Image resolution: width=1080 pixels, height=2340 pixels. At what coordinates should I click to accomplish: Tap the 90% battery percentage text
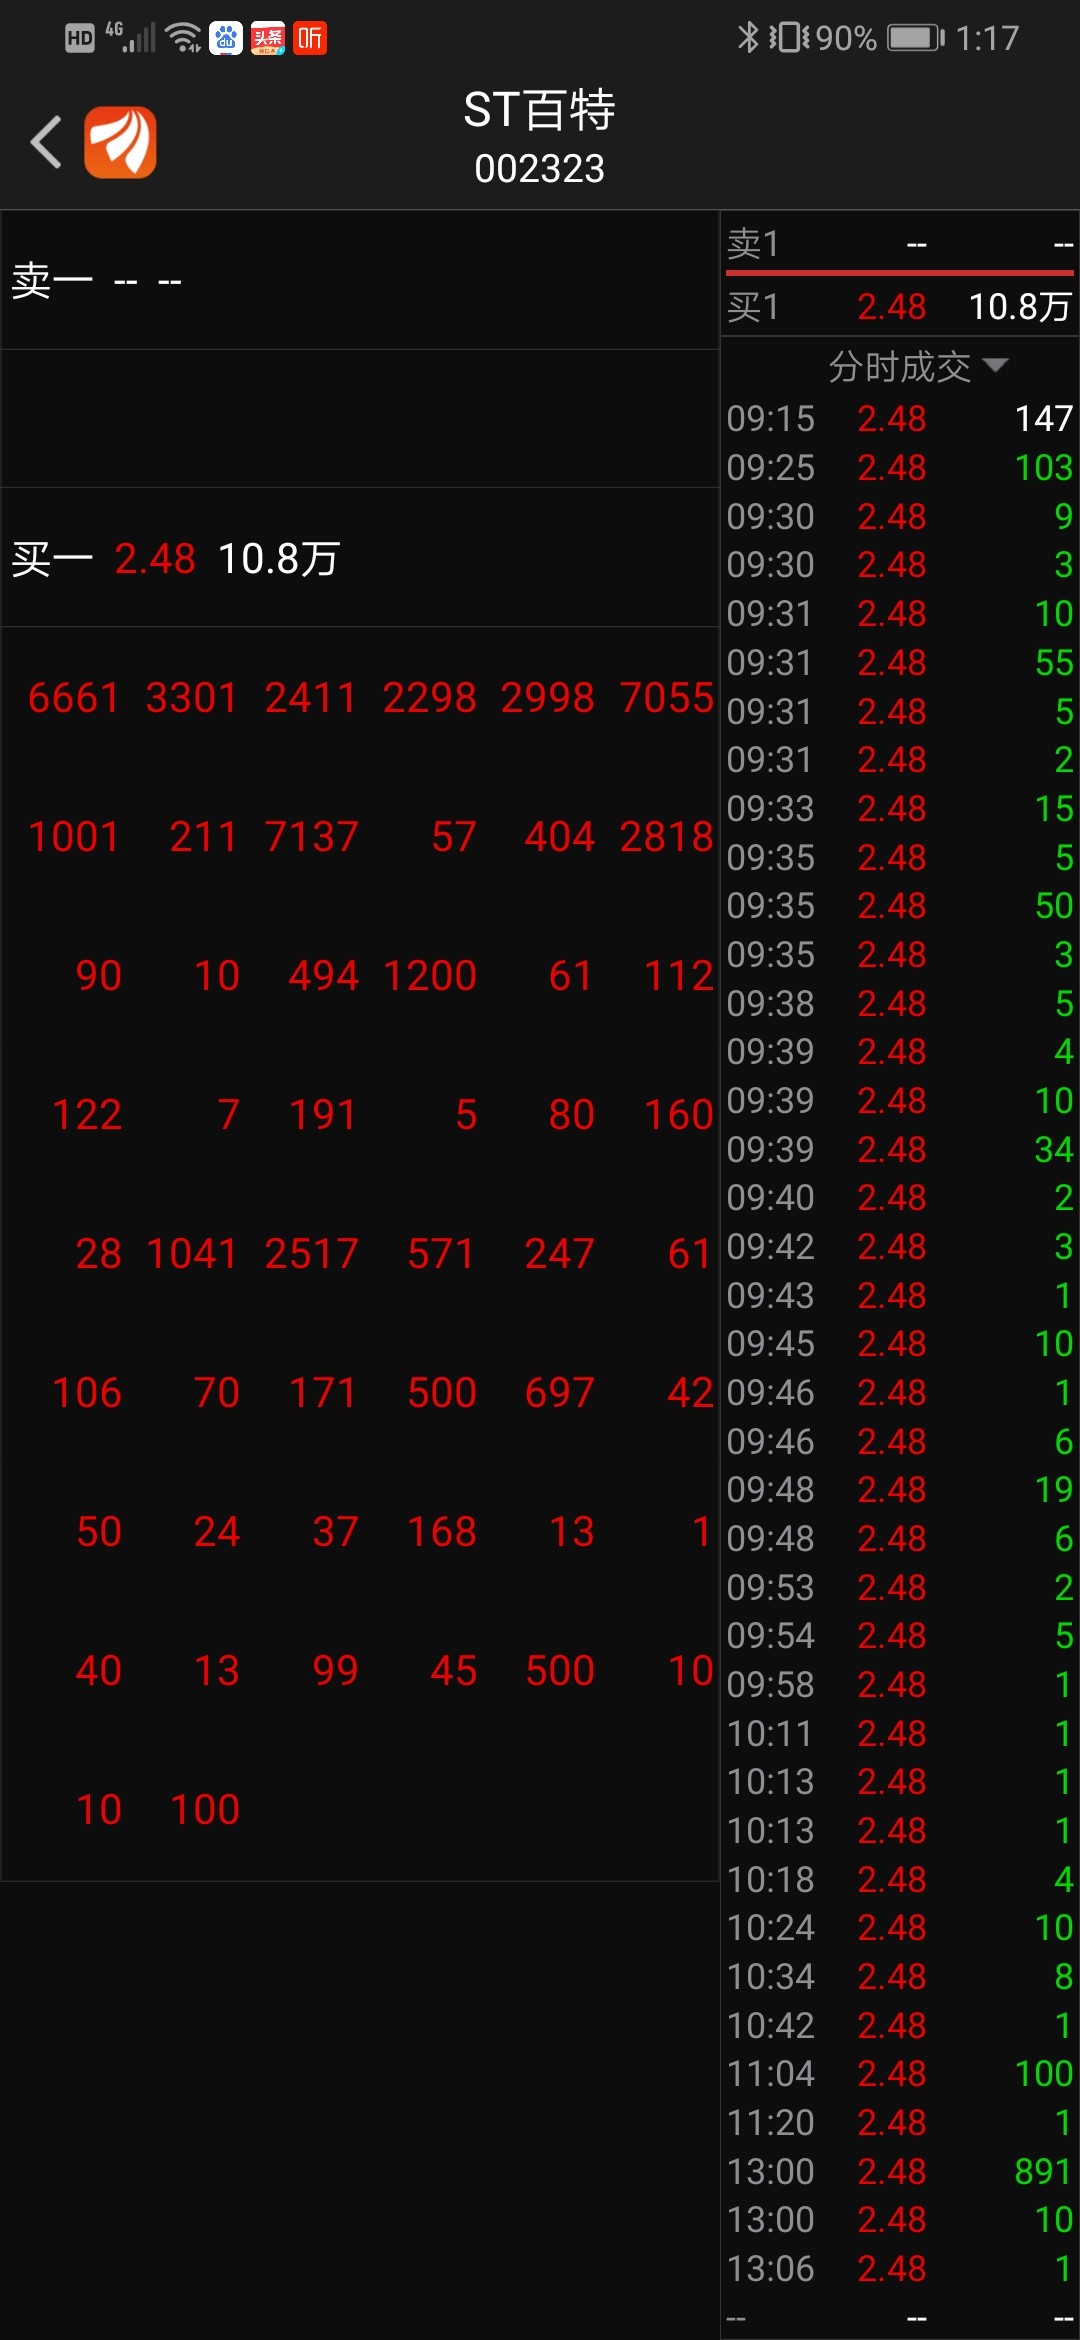[846, 38]
